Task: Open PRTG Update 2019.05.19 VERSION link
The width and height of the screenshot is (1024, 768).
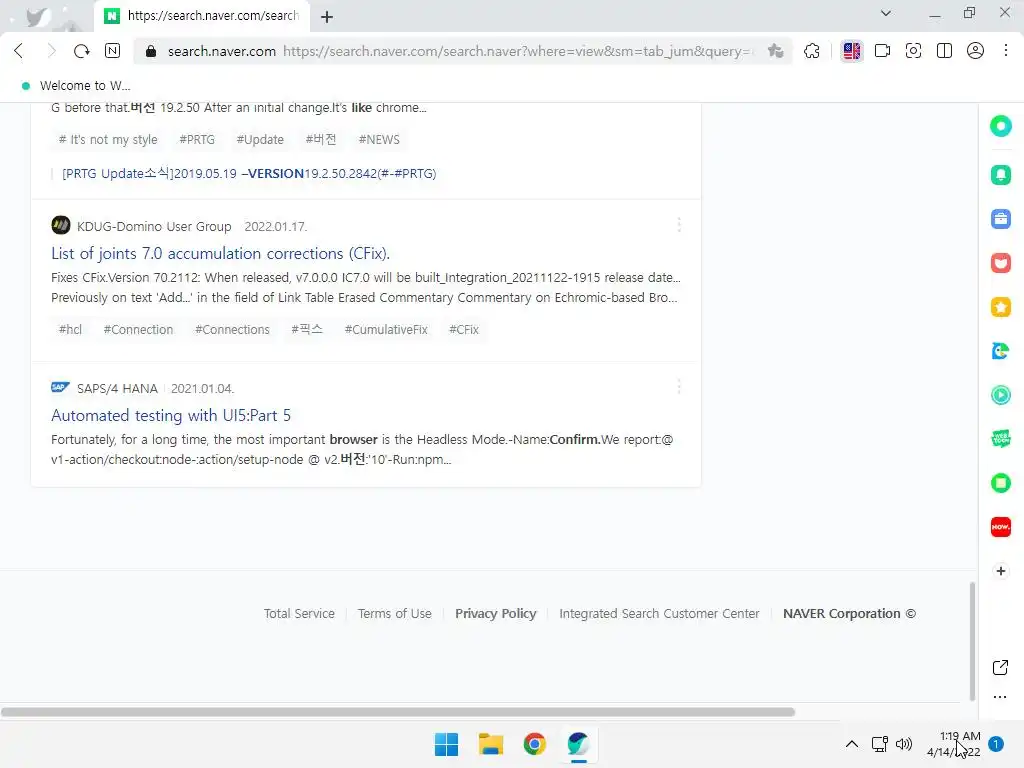Action: 249,174
